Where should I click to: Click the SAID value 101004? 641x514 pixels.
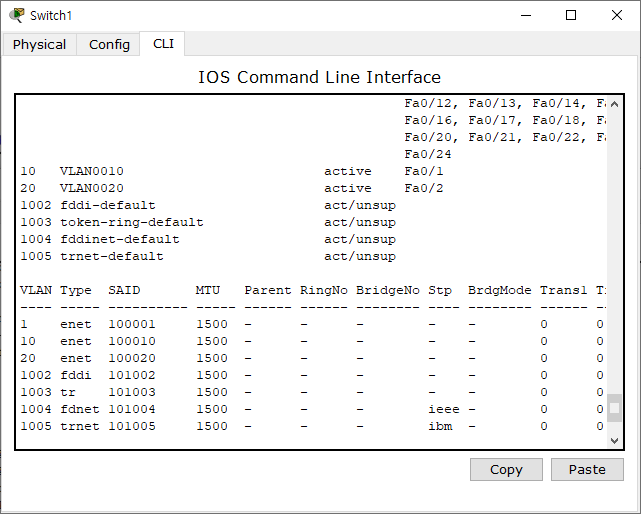(x=132, y=409)
